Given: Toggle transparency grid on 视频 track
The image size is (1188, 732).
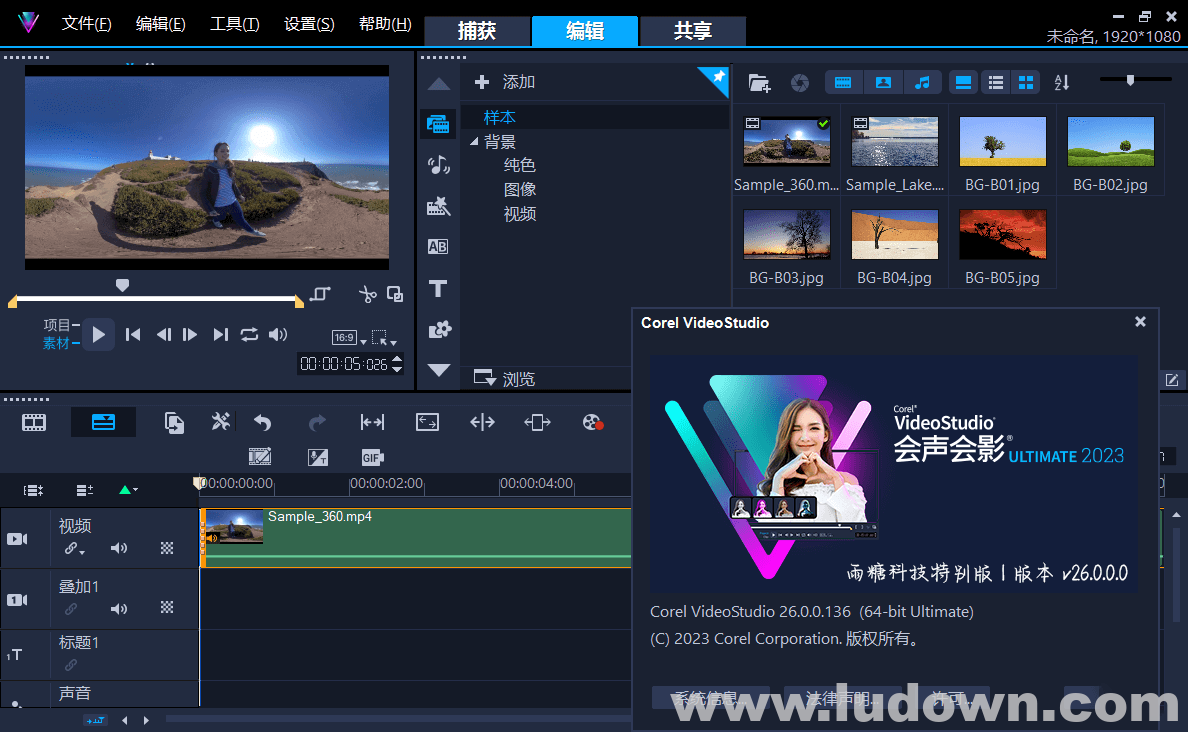Looking at the screenshot, I should pyautogui.click(x=167, y=548).
